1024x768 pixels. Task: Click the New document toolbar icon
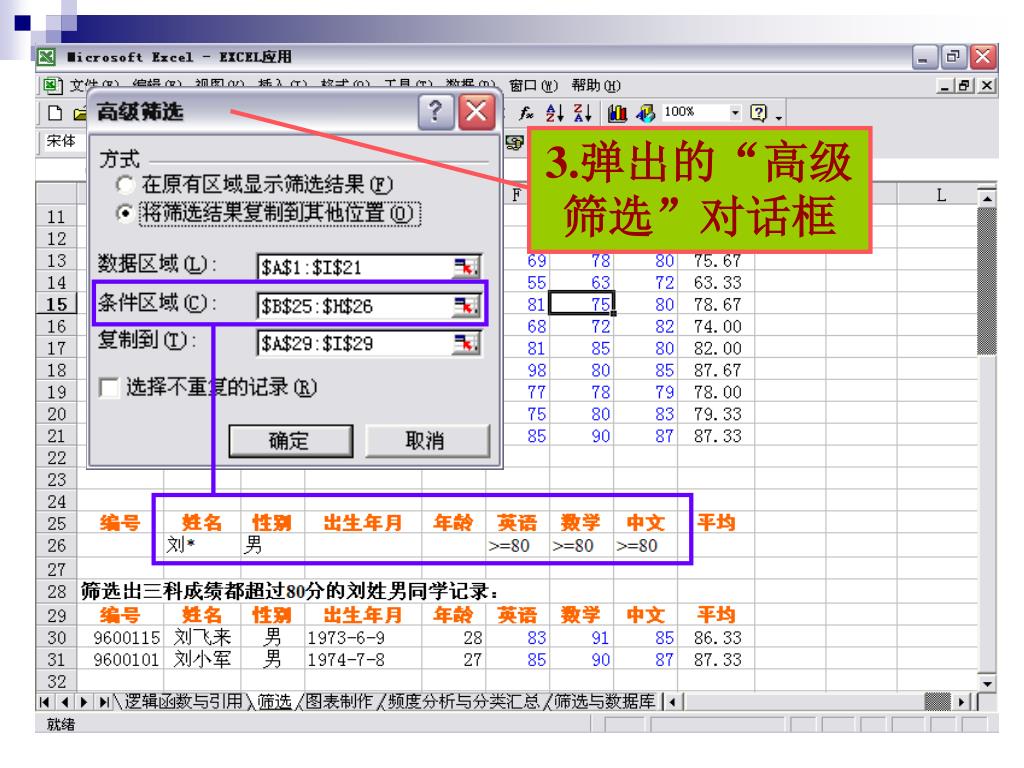(56, 113)
